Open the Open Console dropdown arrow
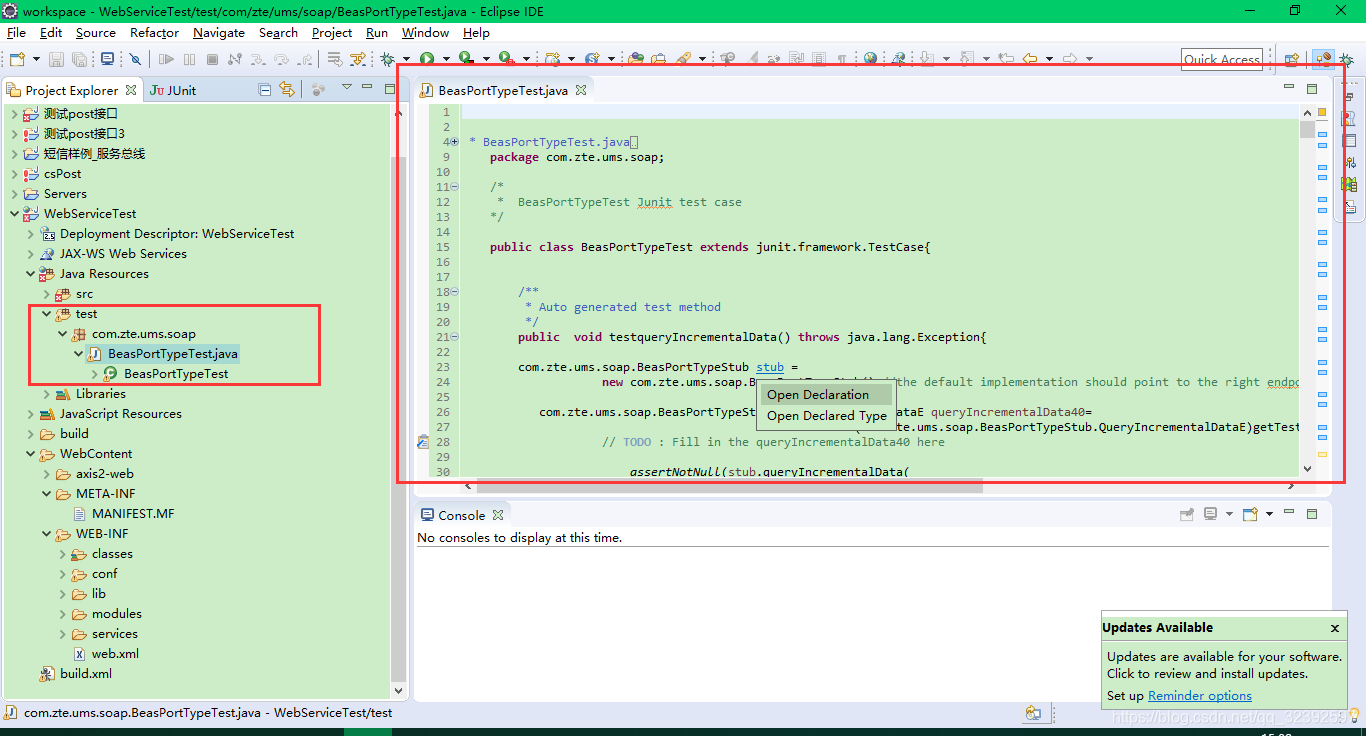This screenshot has width=1366, height=736. coord(1270,514)
